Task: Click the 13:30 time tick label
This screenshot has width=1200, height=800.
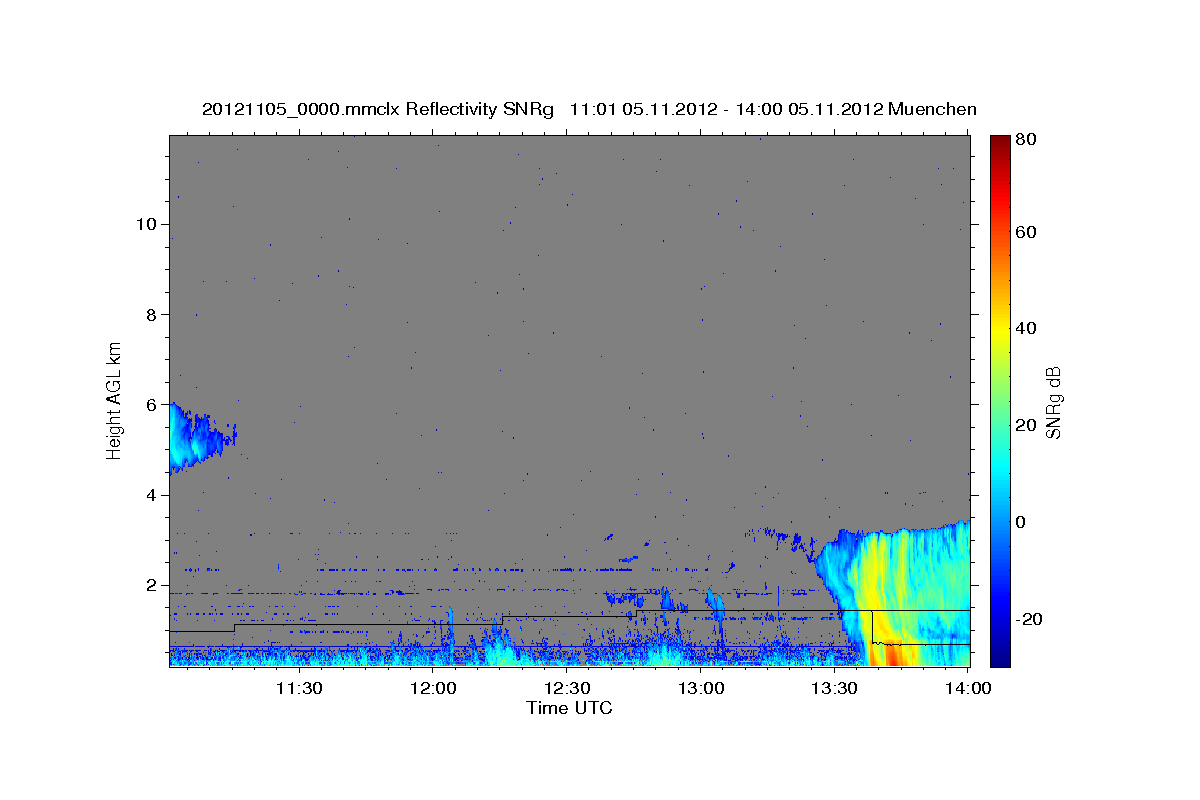Action: (835, 688)
